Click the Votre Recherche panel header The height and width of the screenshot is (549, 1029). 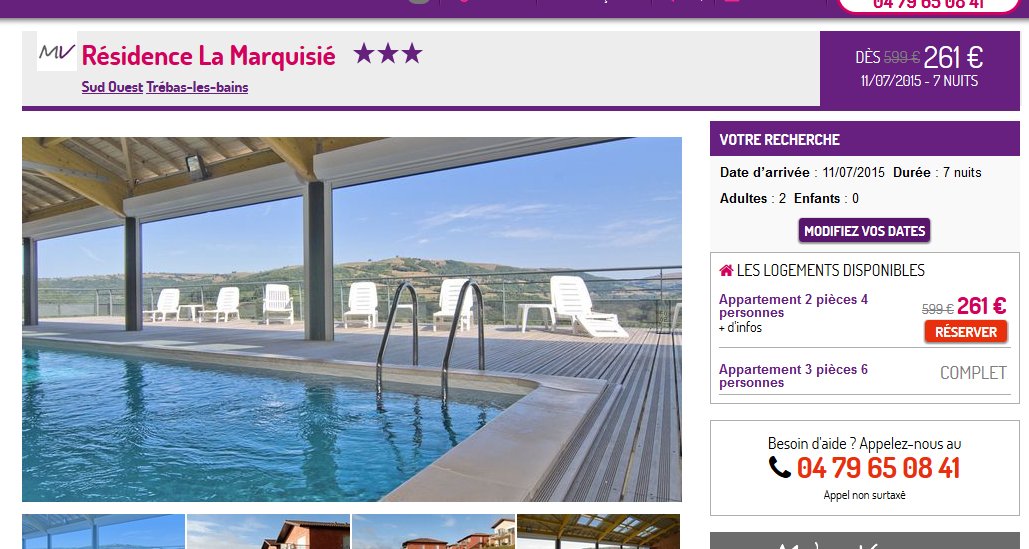(x=864, y=139)
